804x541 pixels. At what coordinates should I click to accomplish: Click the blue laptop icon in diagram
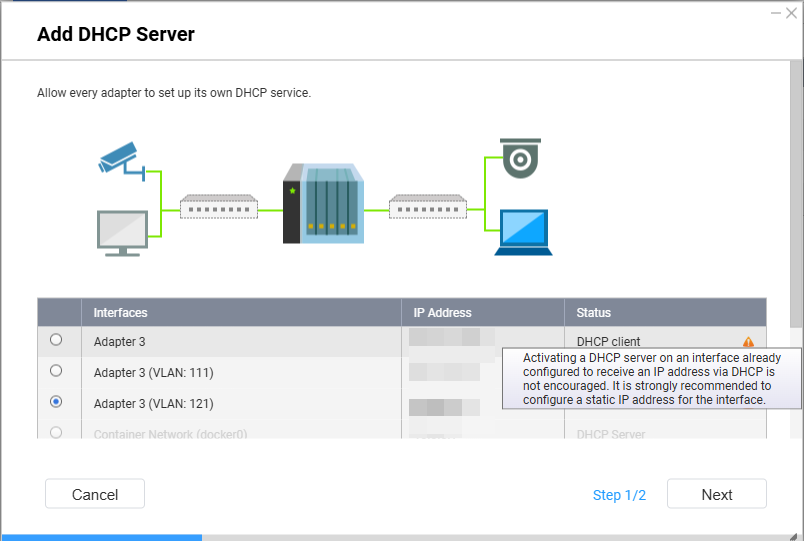[x=523, y=232]
